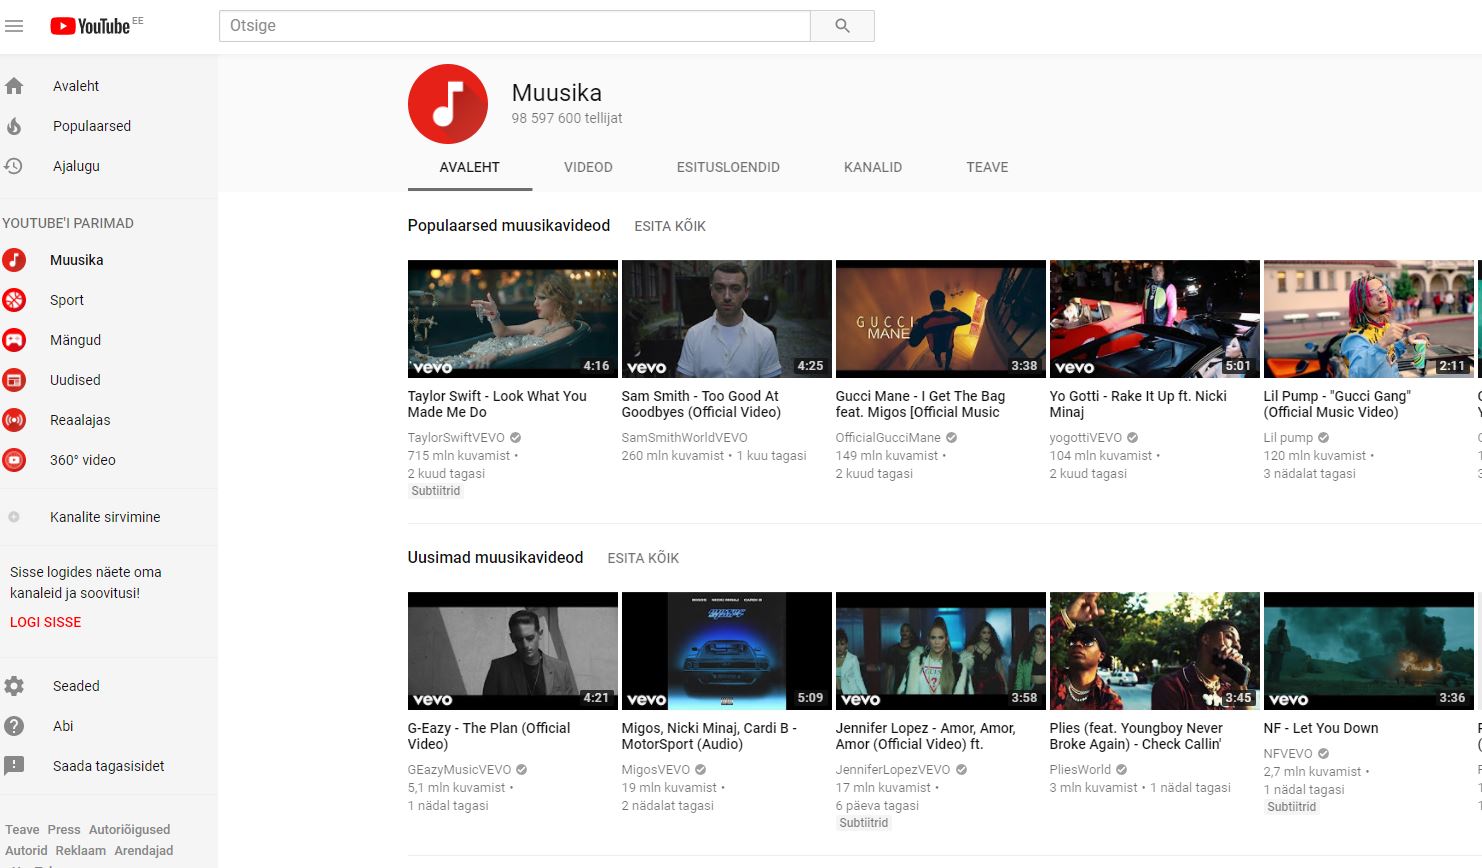Open the ESITUSLOENDID tab

(728, 167)
